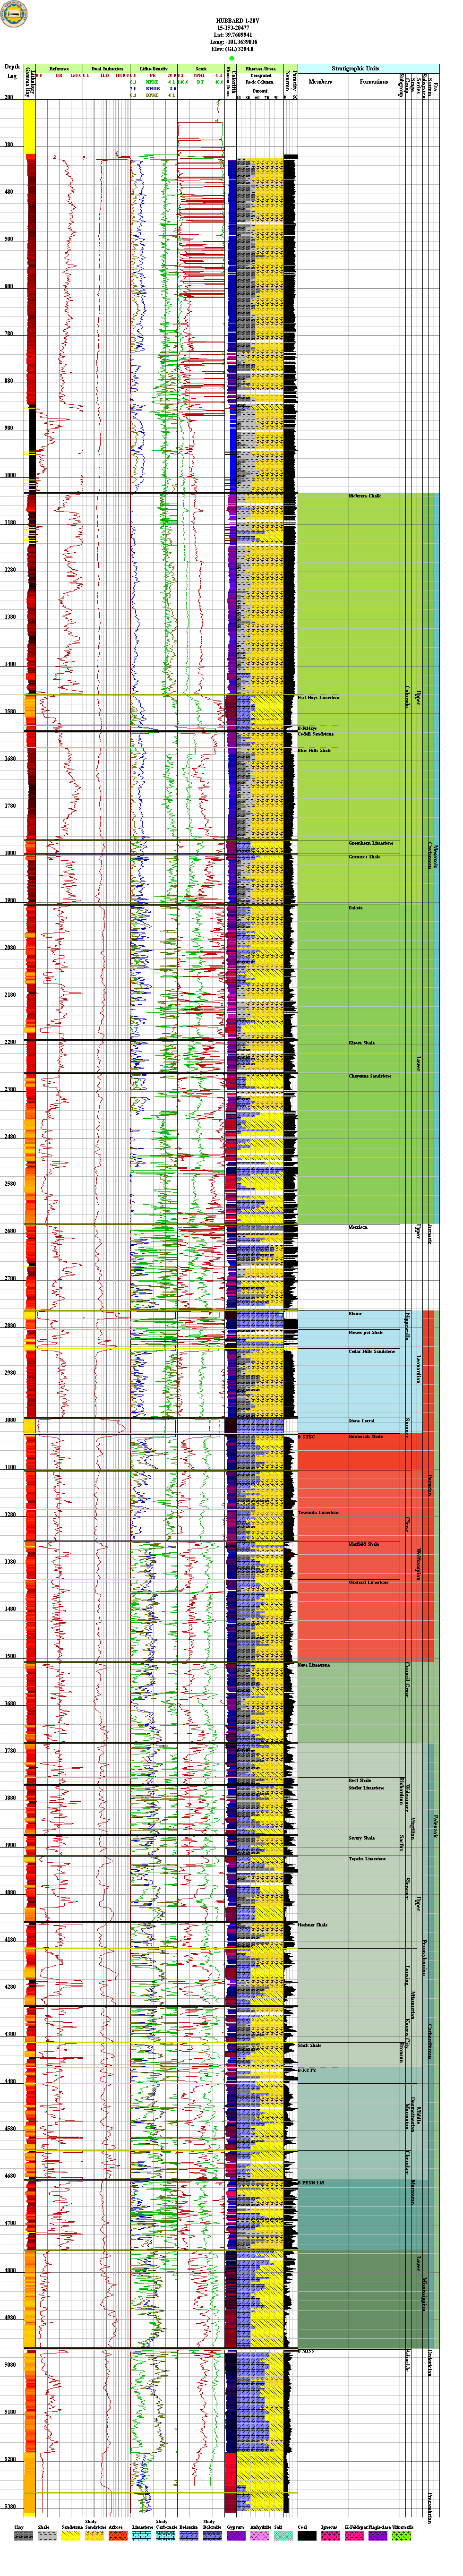Click the 'Rhomaa Umaa' track header
The image size is (463, 2576).
(261, 69)
